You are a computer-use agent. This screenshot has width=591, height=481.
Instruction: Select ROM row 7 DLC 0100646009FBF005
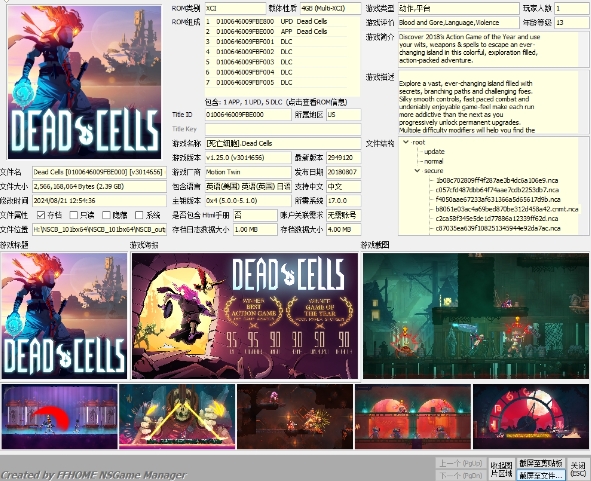(276, 82)
